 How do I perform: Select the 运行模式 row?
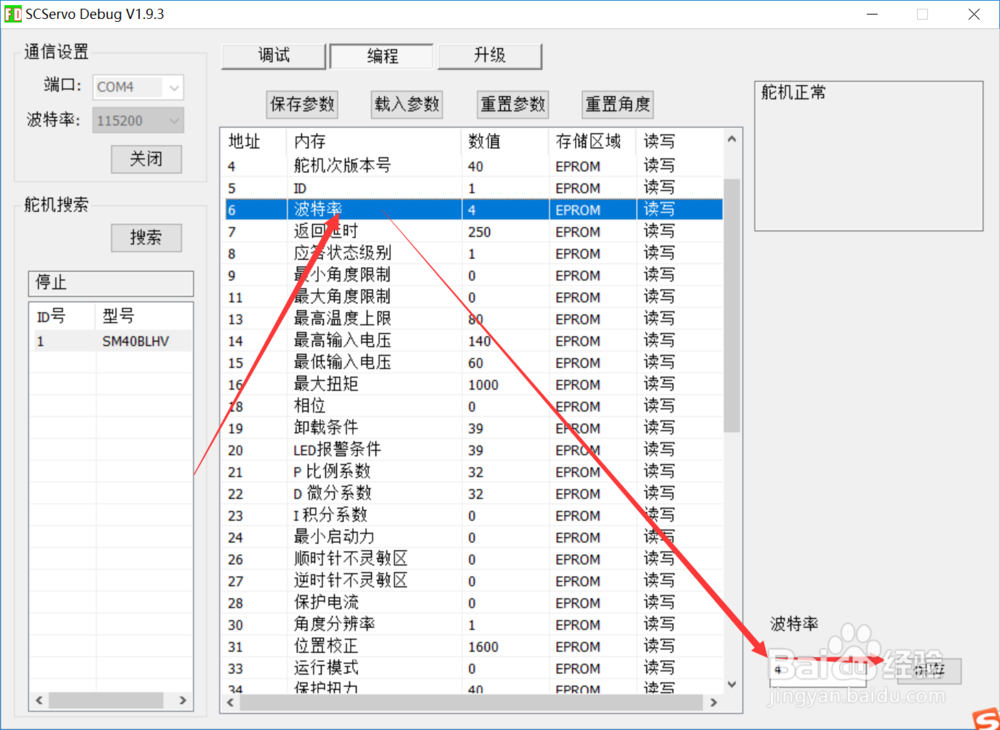click(474, 668)
